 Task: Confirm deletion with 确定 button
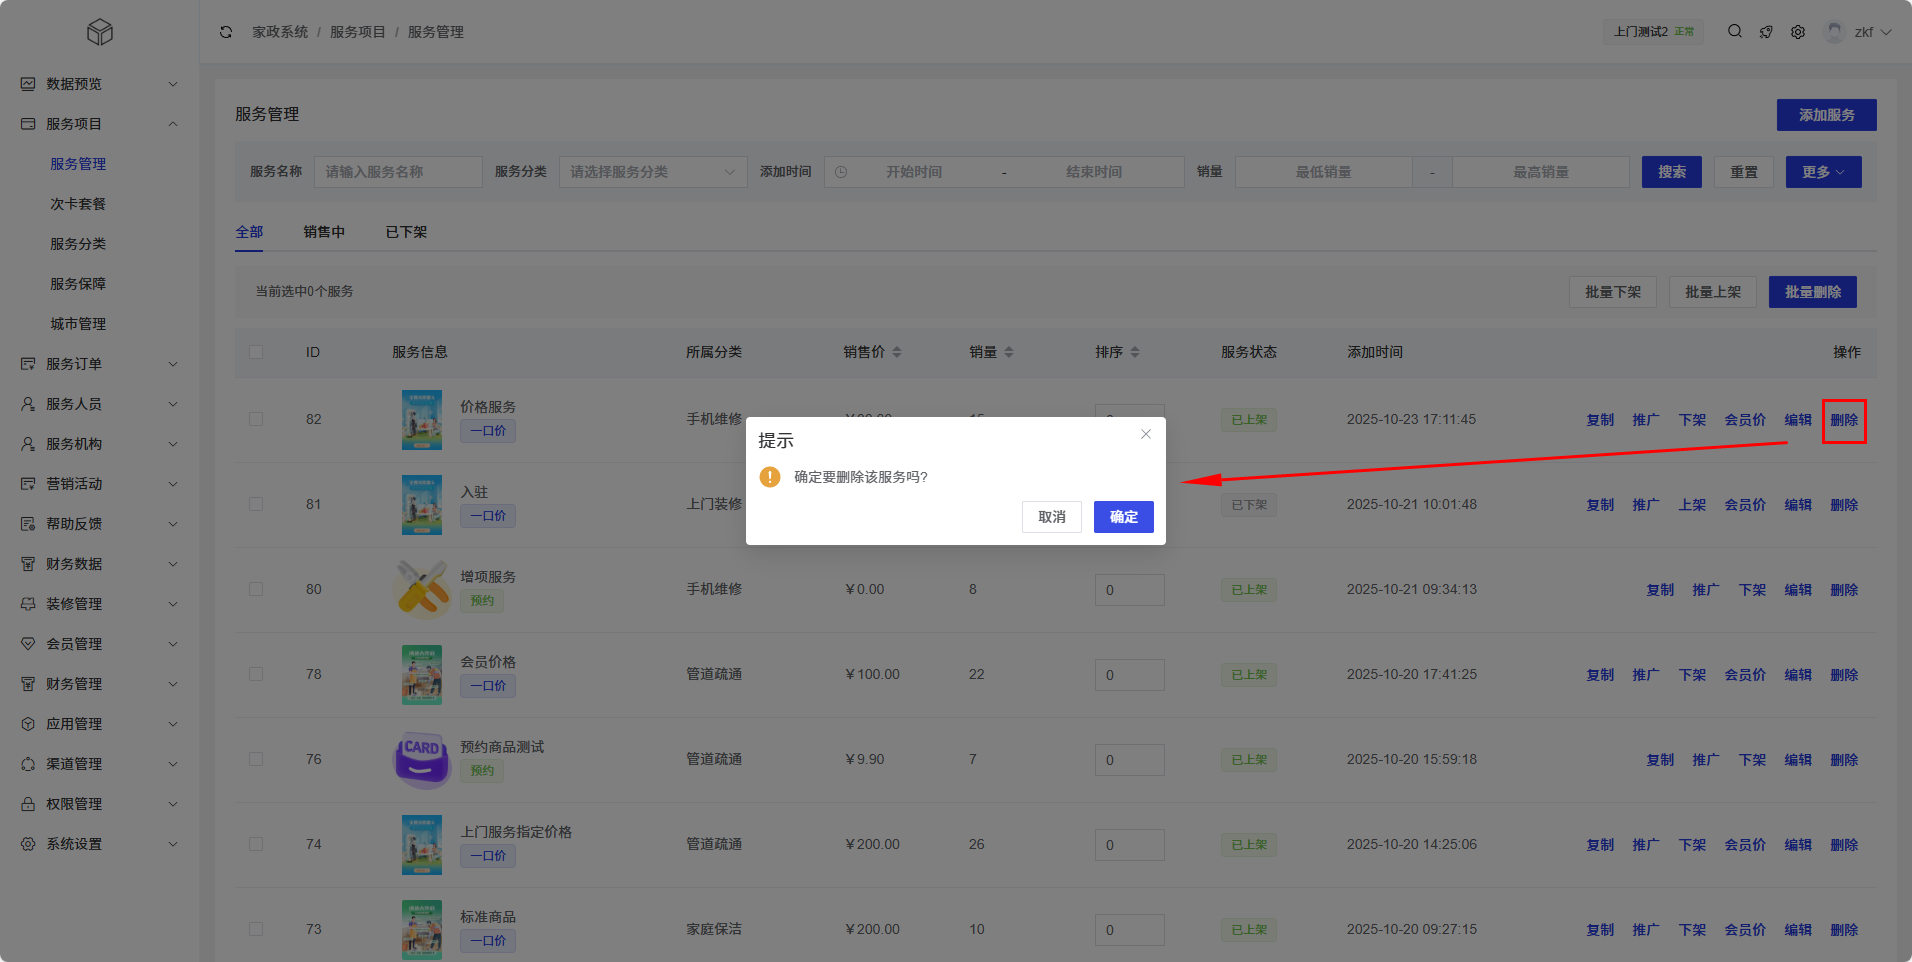pos(1123,517)
